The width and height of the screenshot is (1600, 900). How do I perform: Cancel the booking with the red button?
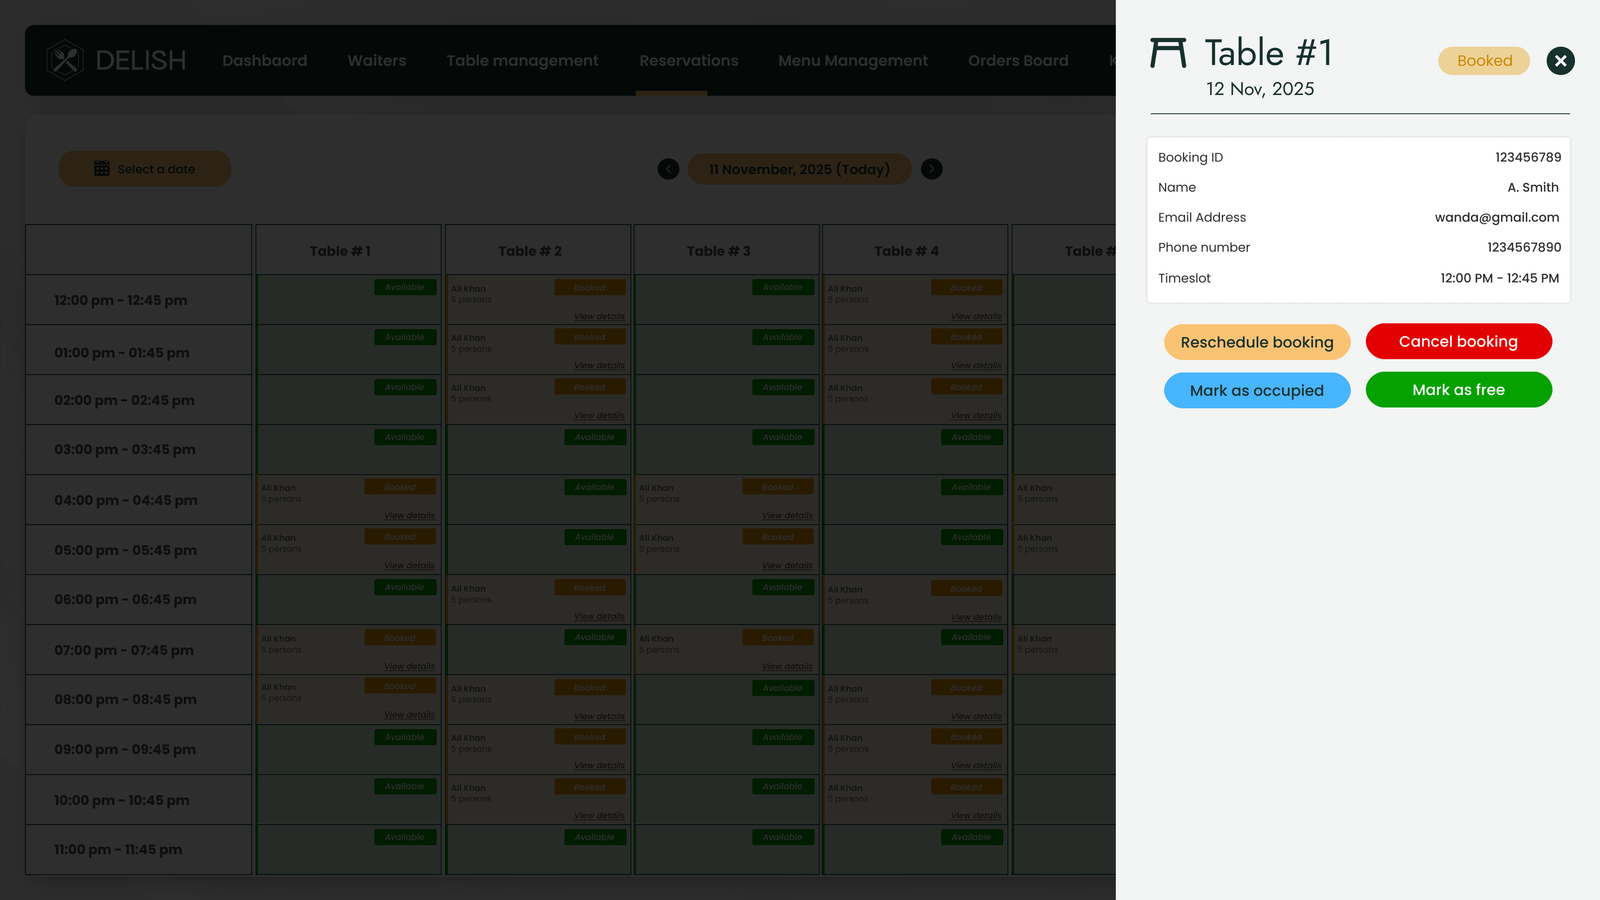pyautogui.click(x=1458, y=341)
